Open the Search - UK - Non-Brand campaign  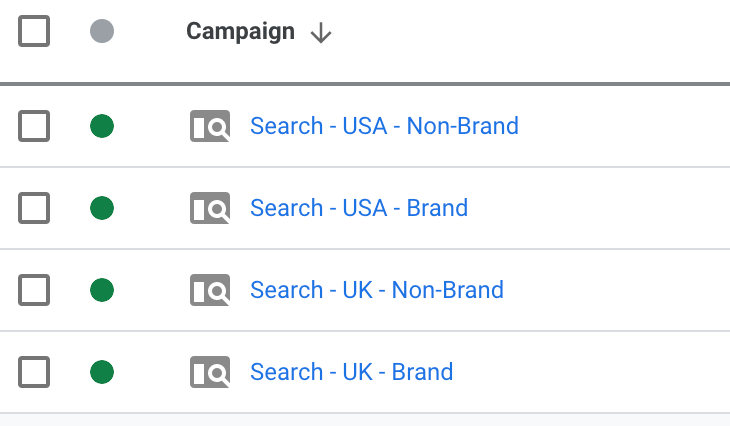click(x=377, y=290)
